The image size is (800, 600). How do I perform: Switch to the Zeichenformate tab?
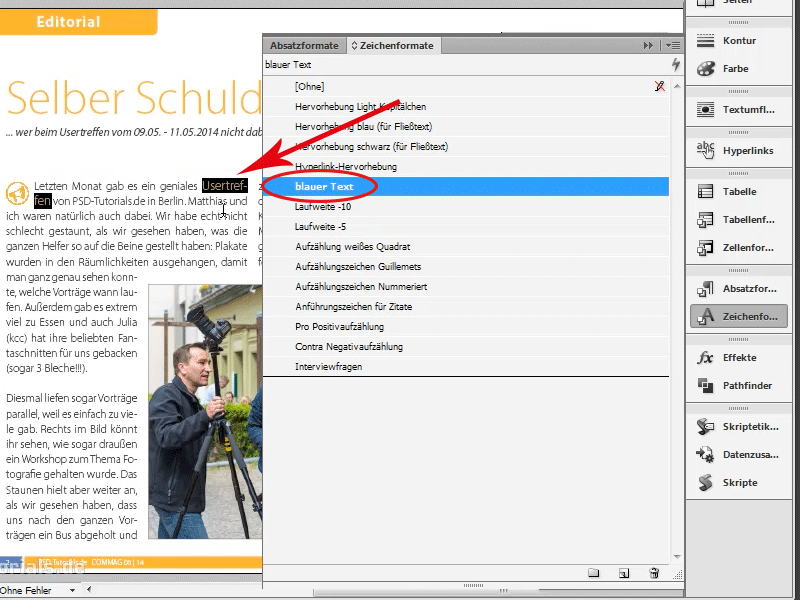(x=393, y=45)
